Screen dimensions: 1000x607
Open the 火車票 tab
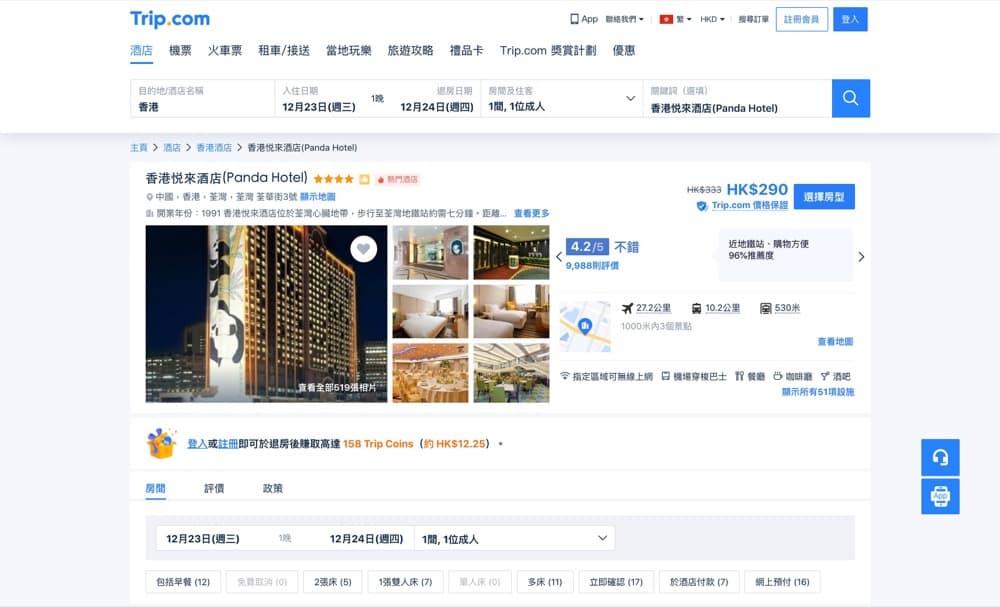224,50
